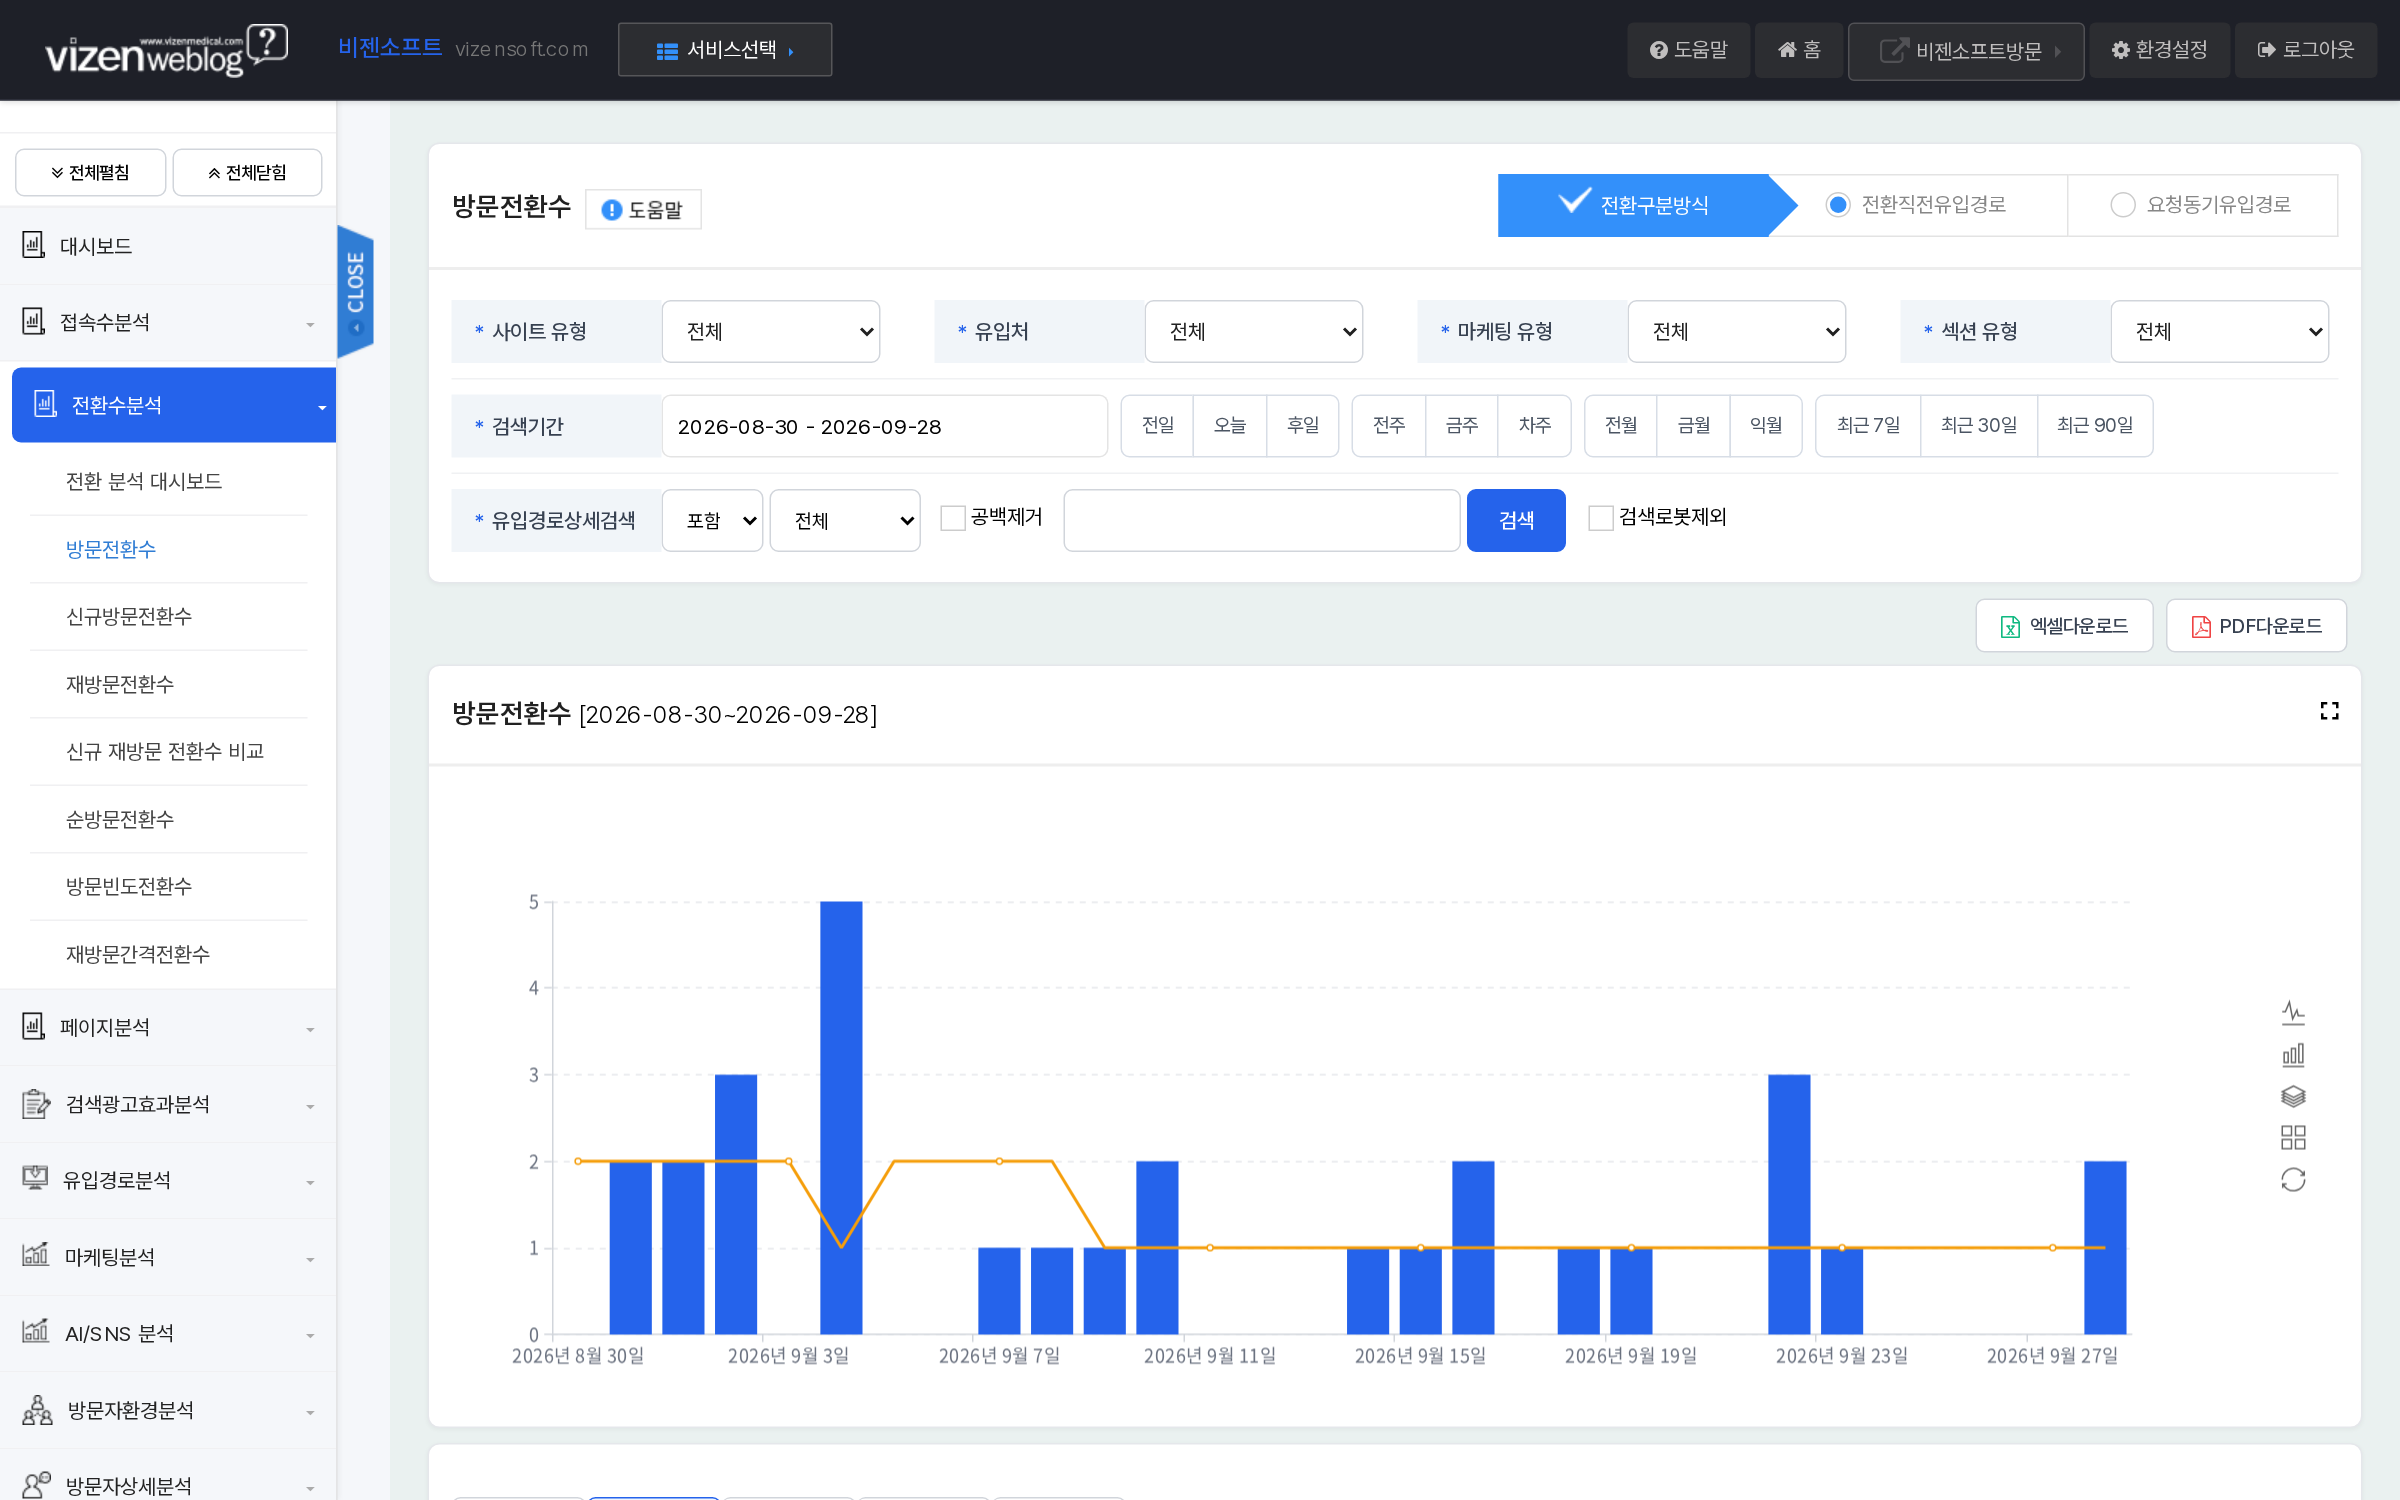Click the vizenweblog logo
2400x1500 pixels.
point(167,50)
